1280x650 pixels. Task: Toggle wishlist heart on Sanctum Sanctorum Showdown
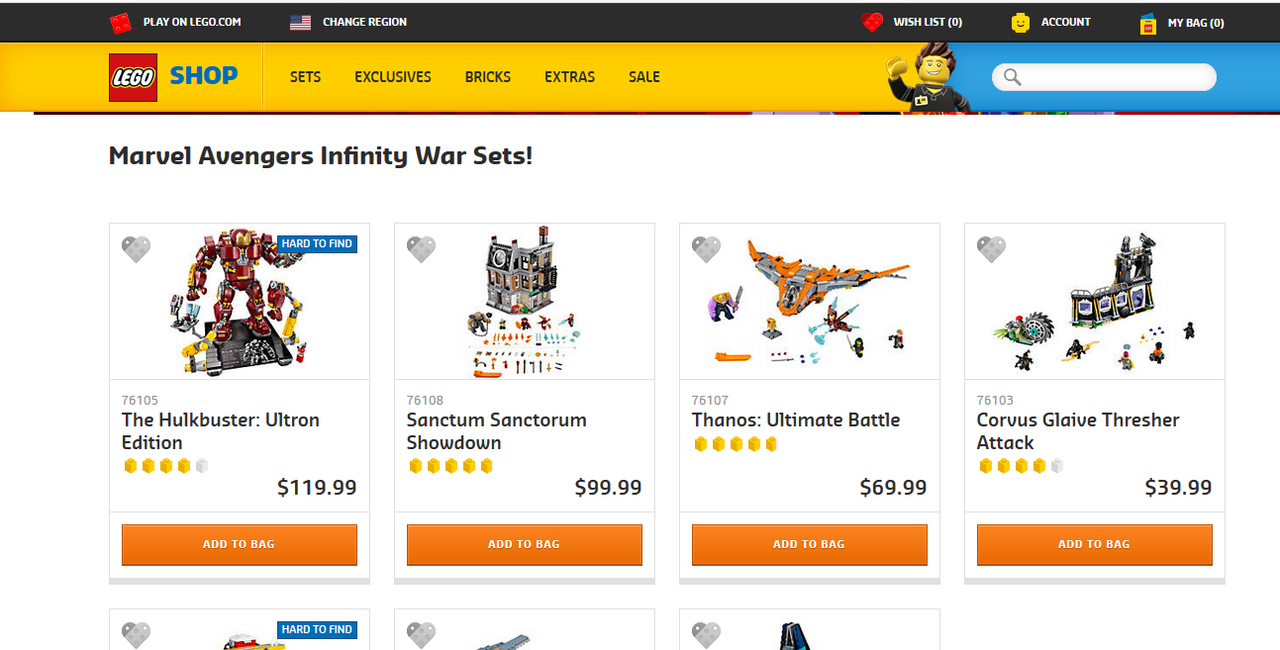pyautogui.click(x=421, y=249)
